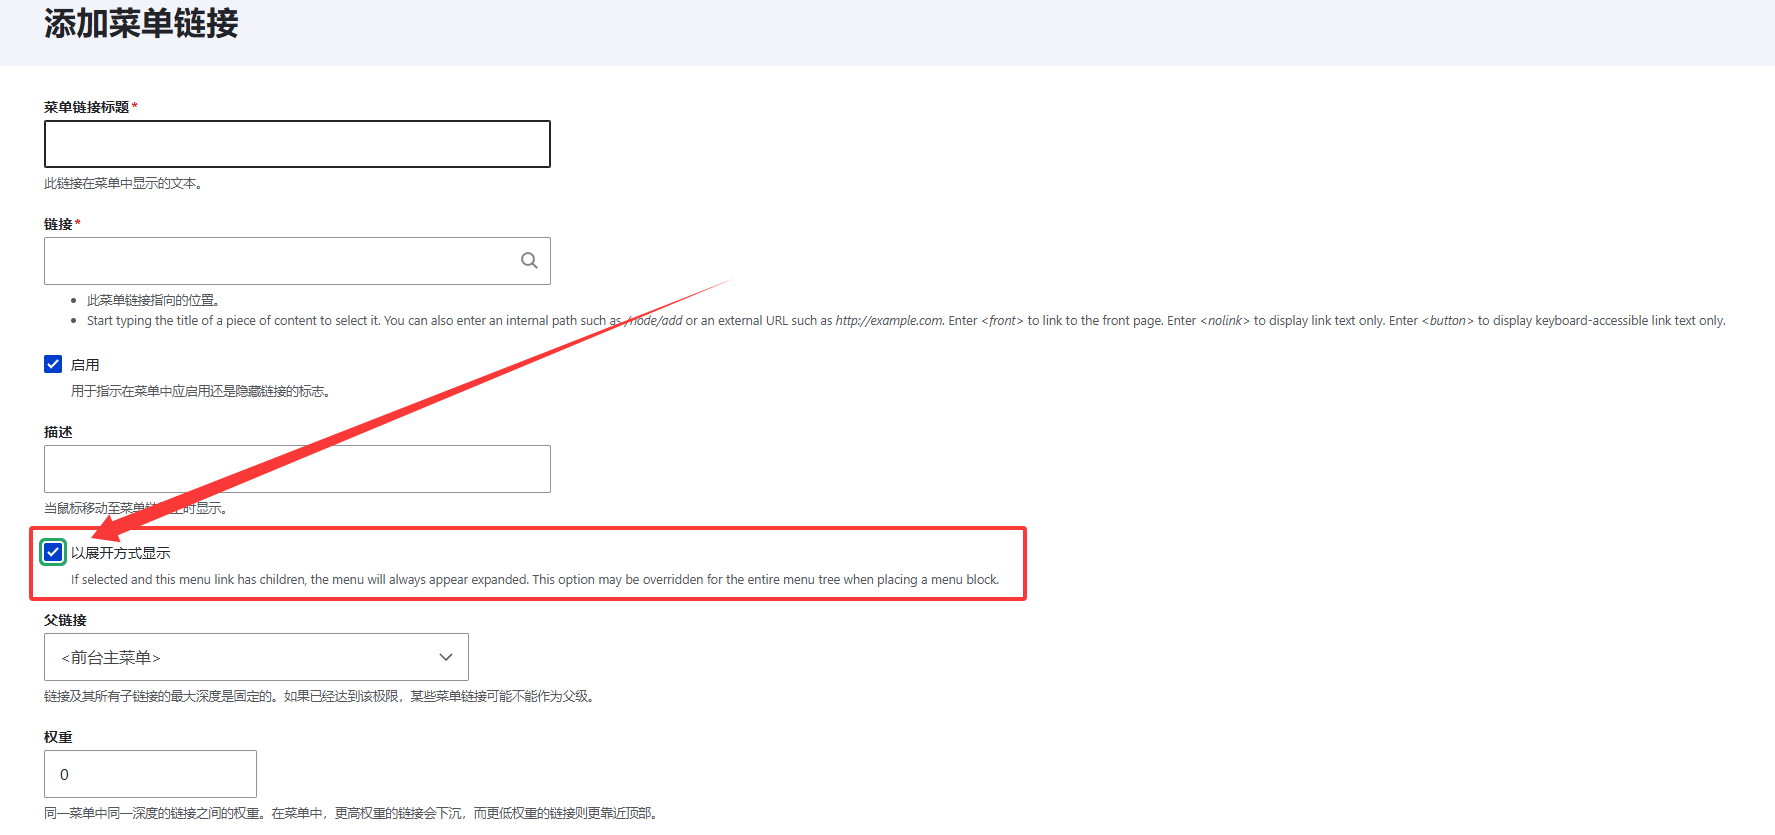Image resolution: width=1775 pixels, height=835 pixels.
Task: Uncheck the 启用 checkbox
Action: click(x=53, y=364)
